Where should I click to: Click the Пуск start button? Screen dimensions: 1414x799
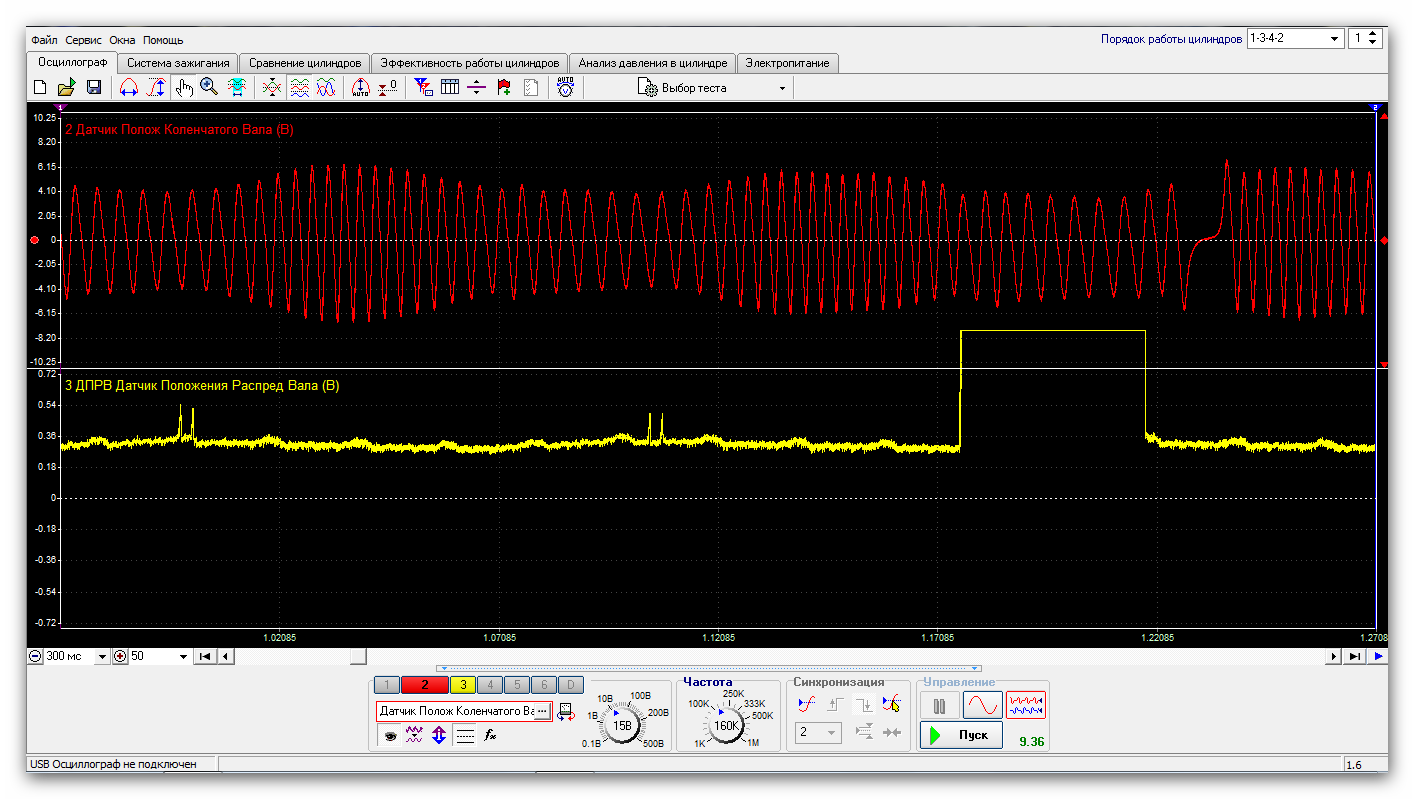click(961, 735)
